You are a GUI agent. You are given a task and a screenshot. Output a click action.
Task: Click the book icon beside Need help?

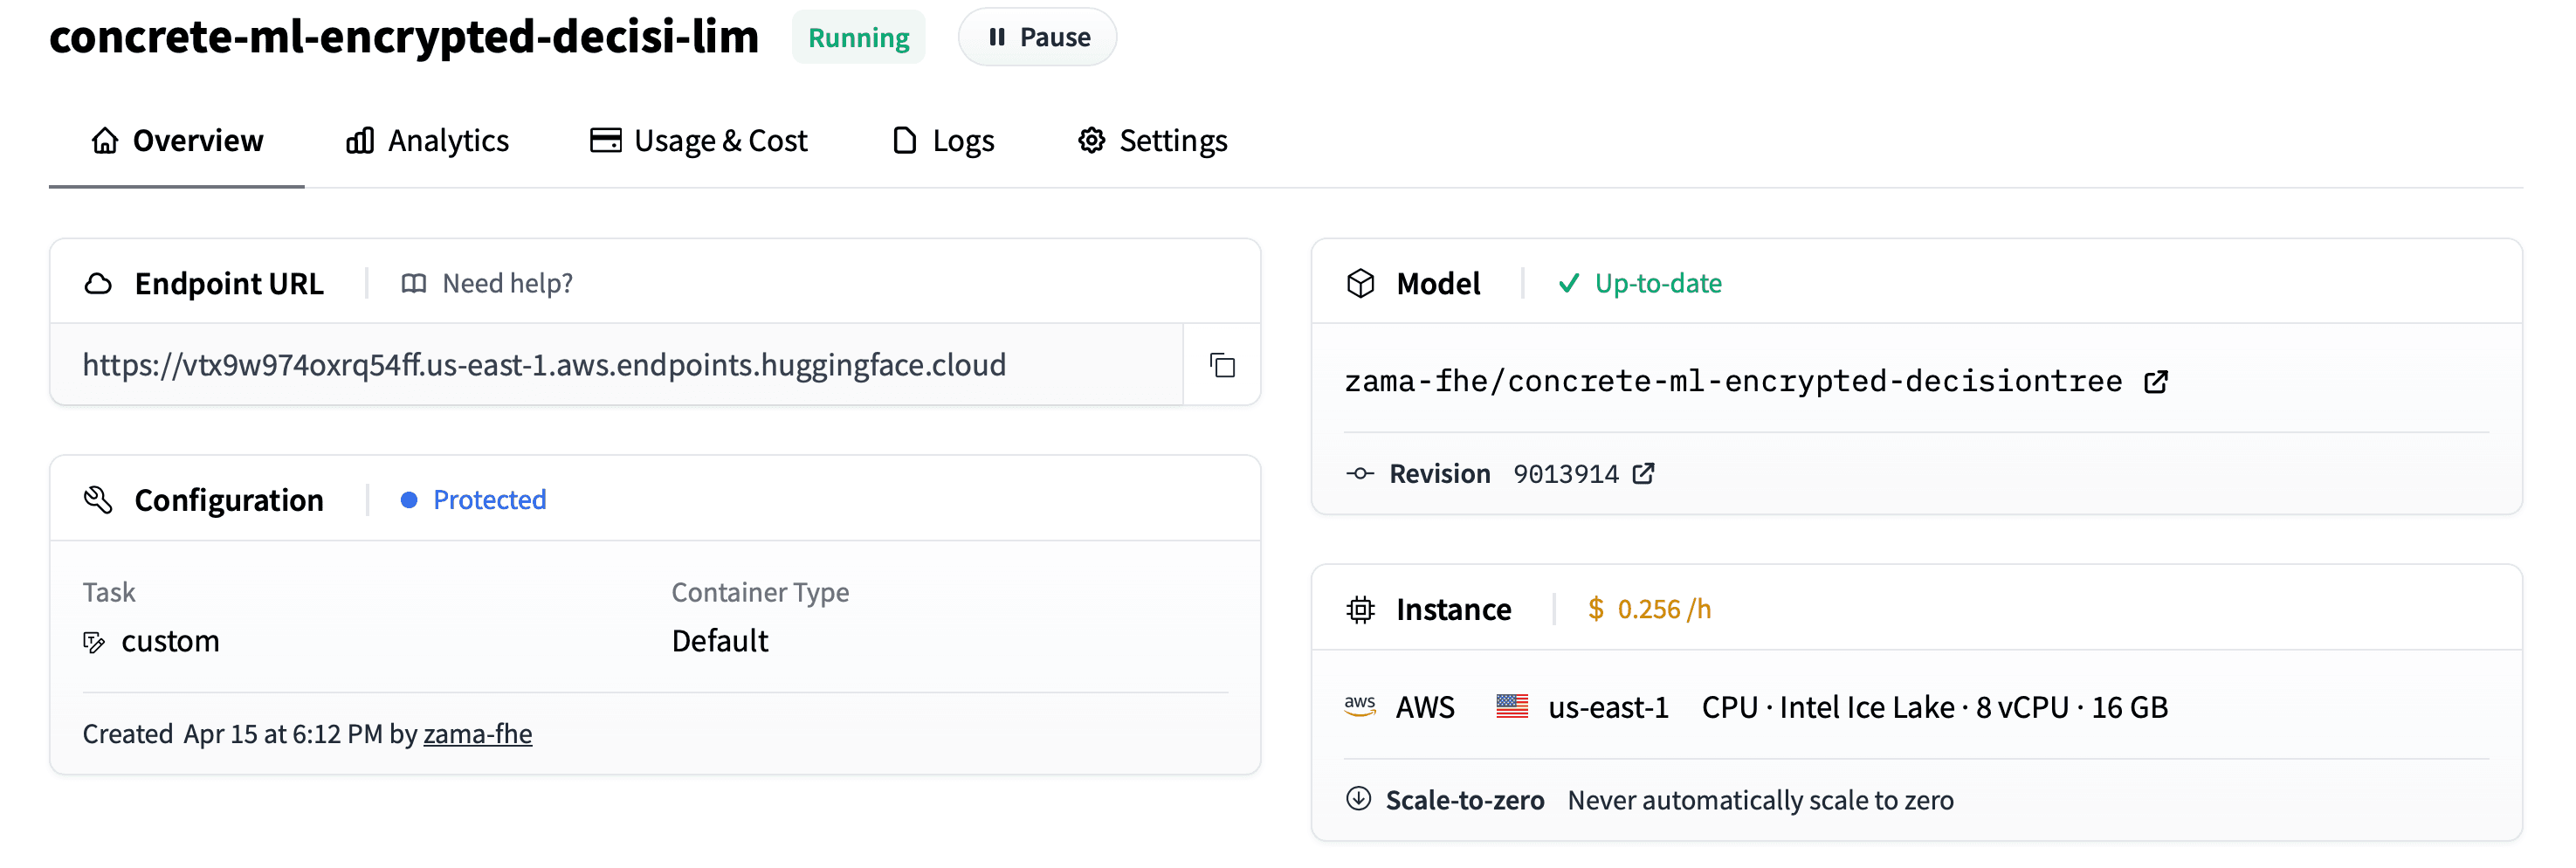[x=413, y=284]
